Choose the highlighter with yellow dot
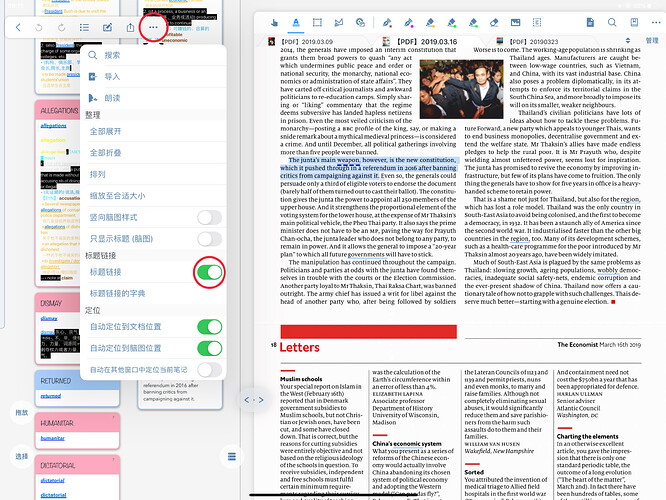The width and height of the screenshot is (666, 500). [x=430, y=23]
